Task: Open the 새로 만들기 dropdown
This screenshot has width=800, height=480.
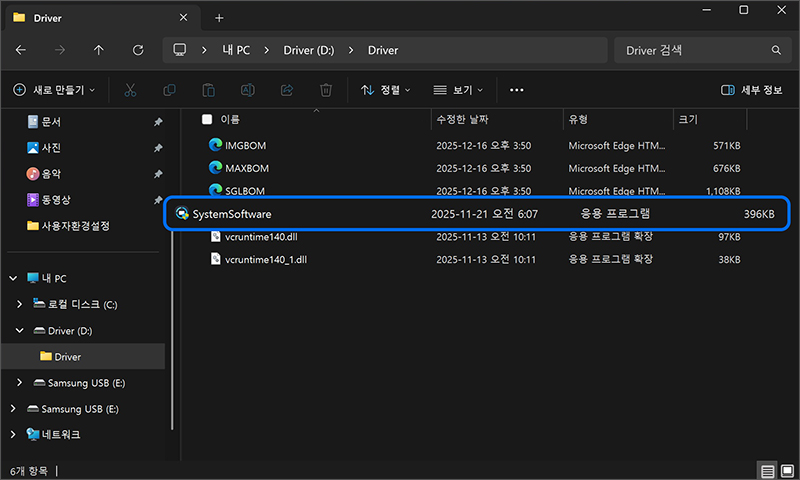Action: [54, 90]
